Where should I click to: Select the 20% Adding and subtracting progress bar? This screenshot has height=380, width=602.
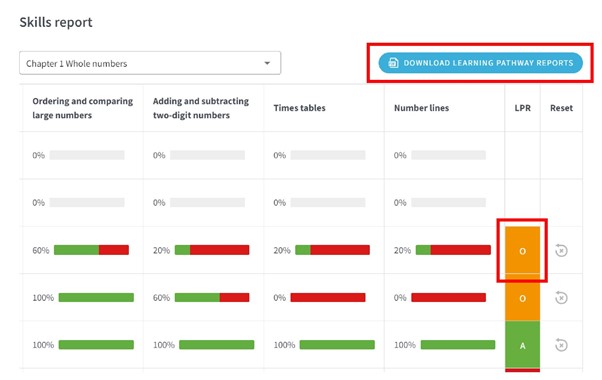(x=212, y=250)
